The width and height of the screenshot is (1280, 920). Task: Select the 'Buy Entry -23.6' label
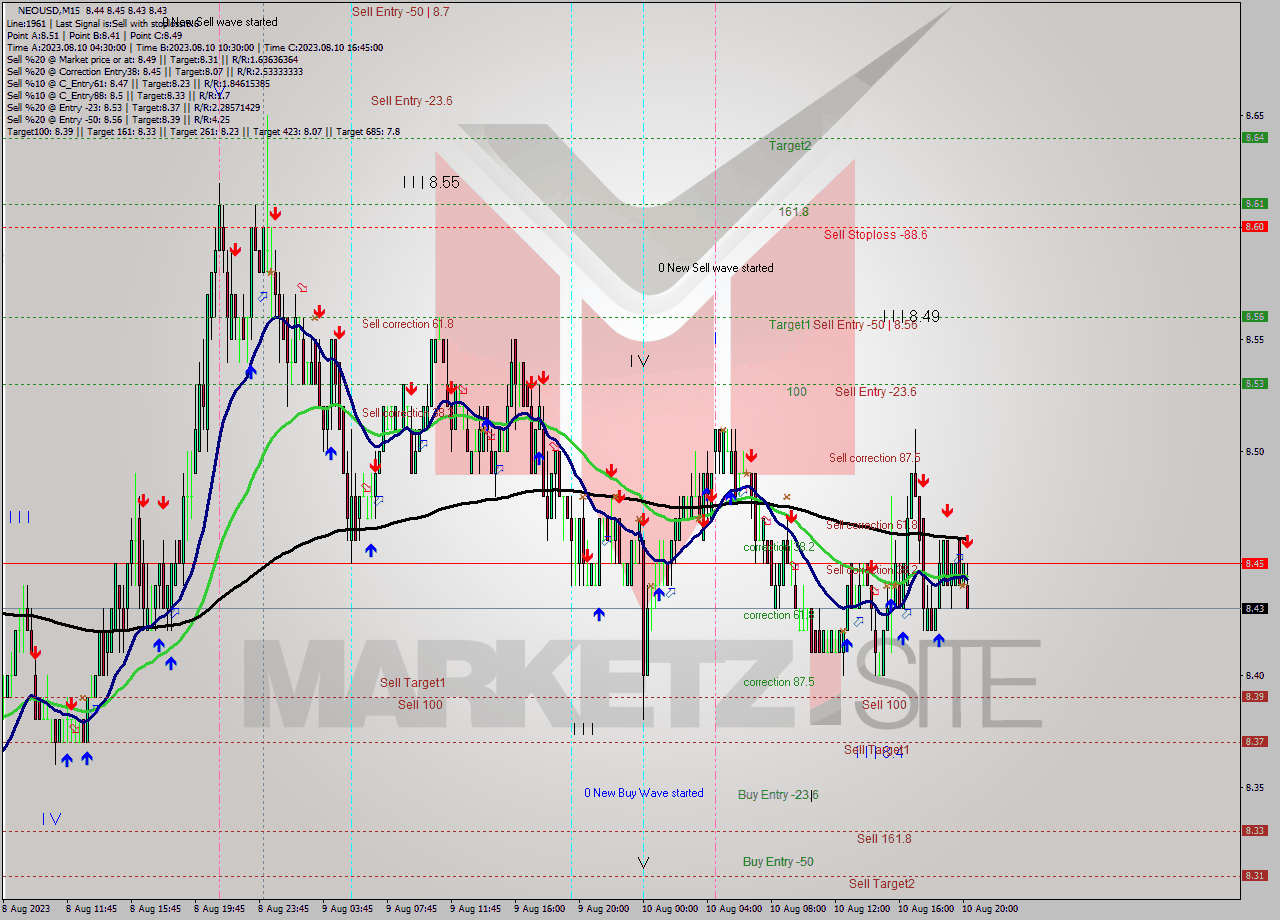pos(778,794)
